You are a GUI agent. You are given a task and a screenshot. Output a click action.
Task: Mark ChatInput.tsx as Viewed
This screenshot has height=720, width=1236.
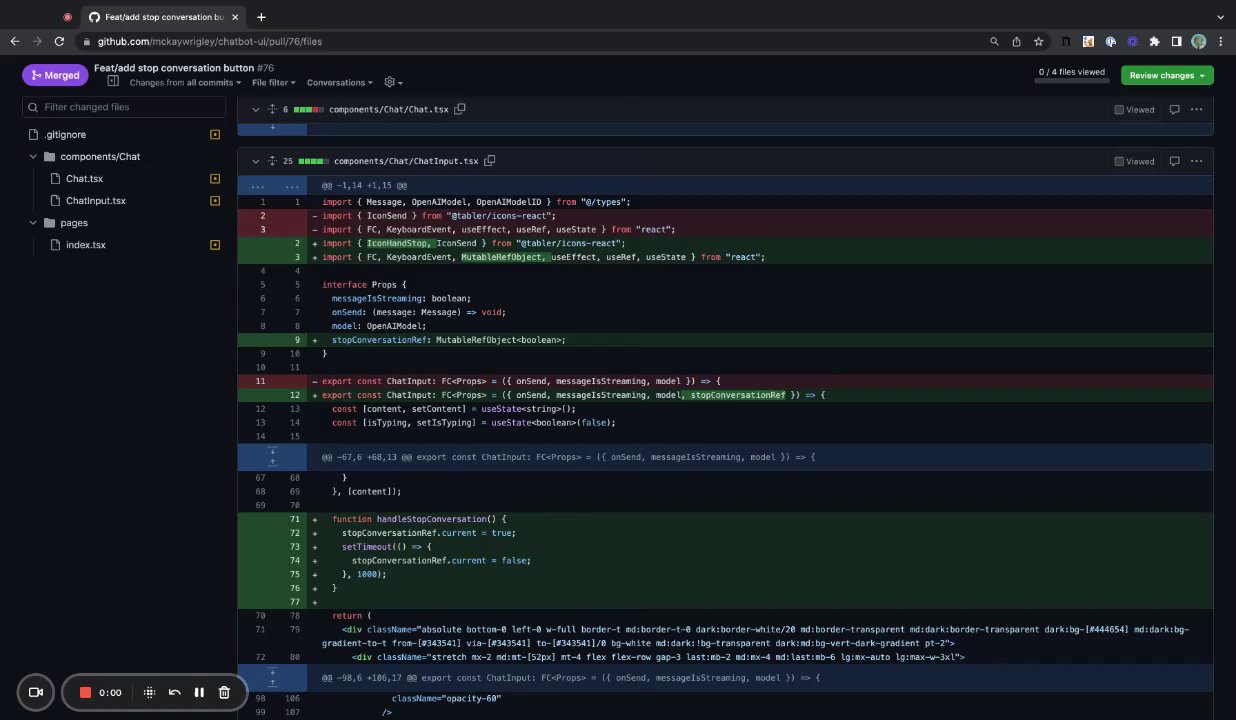click(1134, 161)
